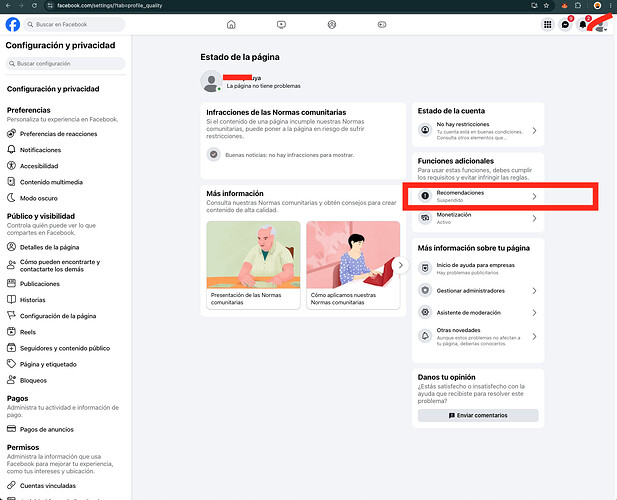617x500 pixels.
Task: Open the Gaming icon in top bar
Action: (x=382, y=25)
